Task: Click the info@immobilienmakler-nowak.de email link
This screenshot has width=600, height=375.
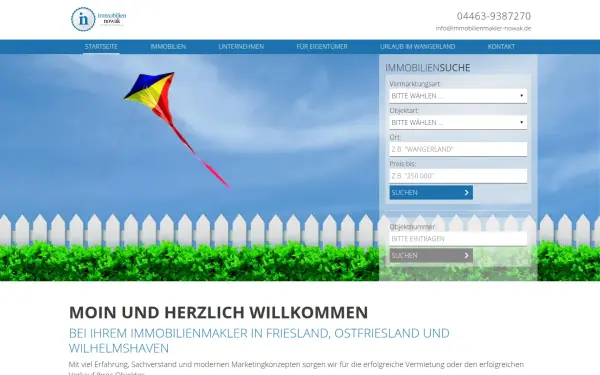Action: (x=483, y=28)
